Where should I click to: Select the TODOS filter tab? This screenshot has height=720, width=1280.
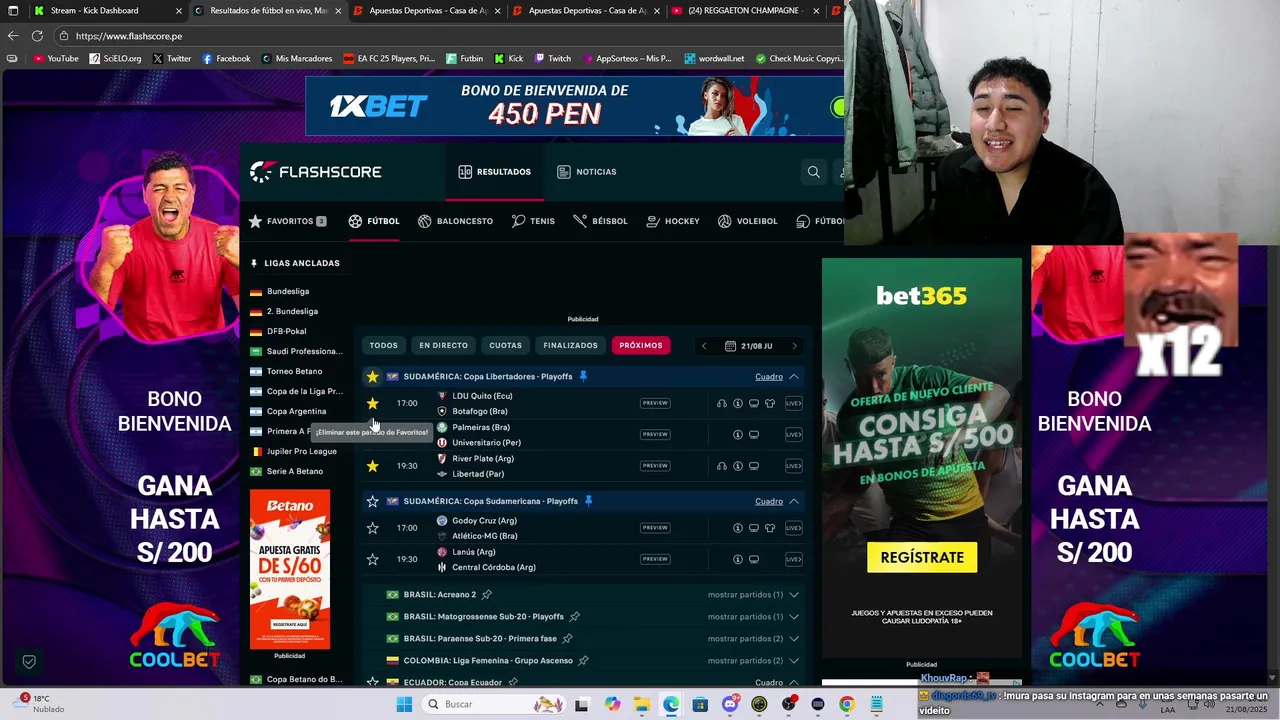[383, 346]
